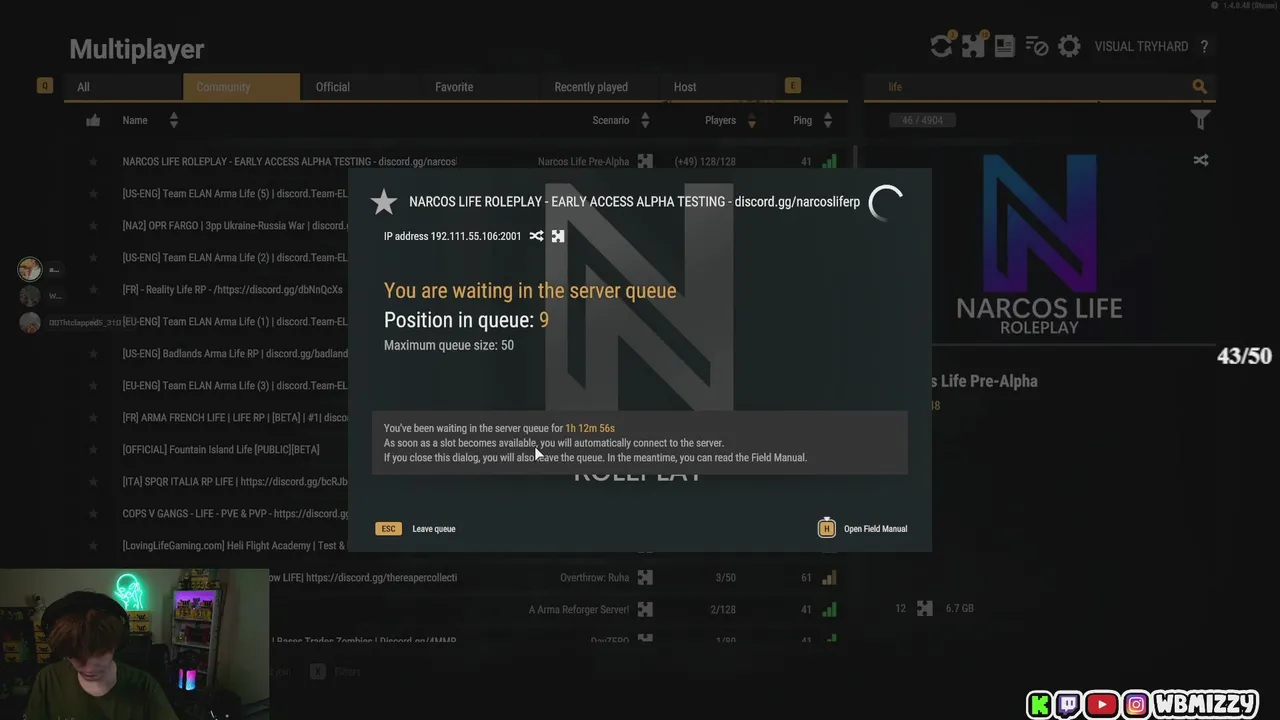Image resolution: width=1280 pixels, height=720 pixels.
Task: Click the search field containing life
Action: 1040,87
